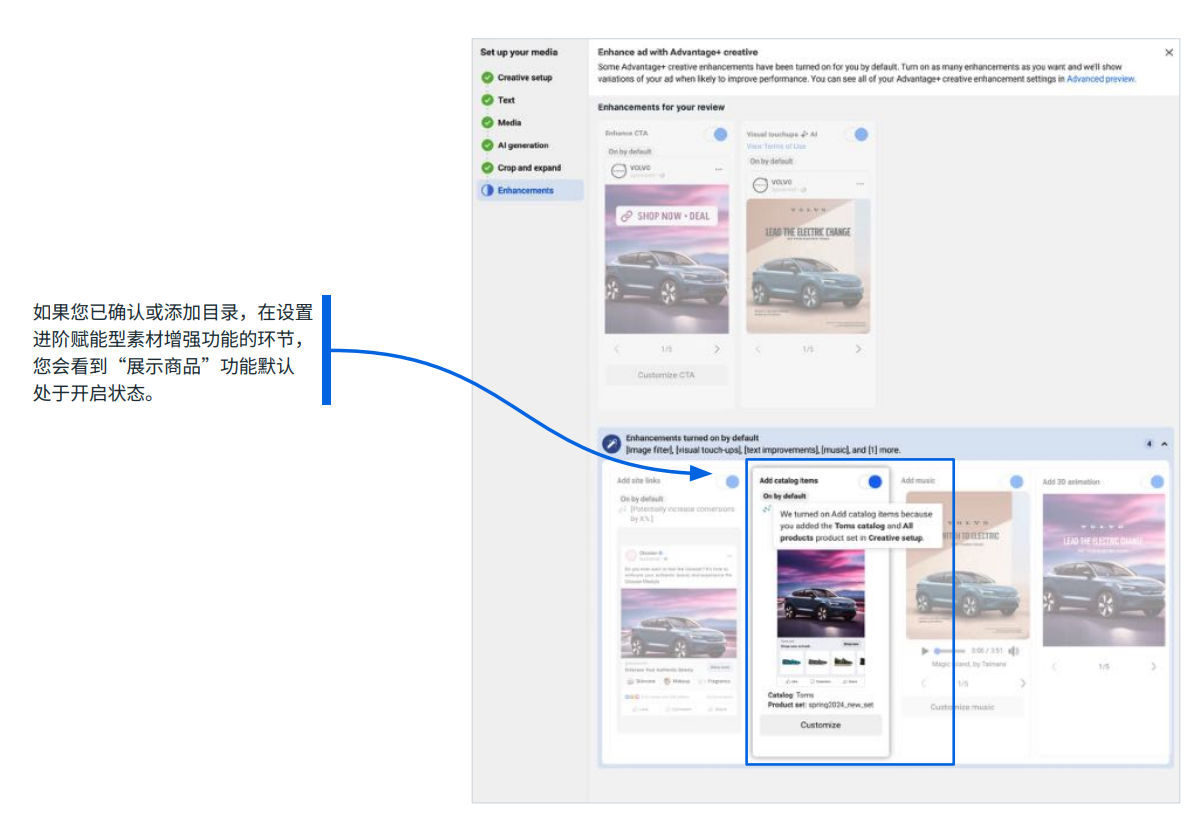Show previous Add music variation
The width and height of the screenshot is (1195, 819).
pos(923,683)
